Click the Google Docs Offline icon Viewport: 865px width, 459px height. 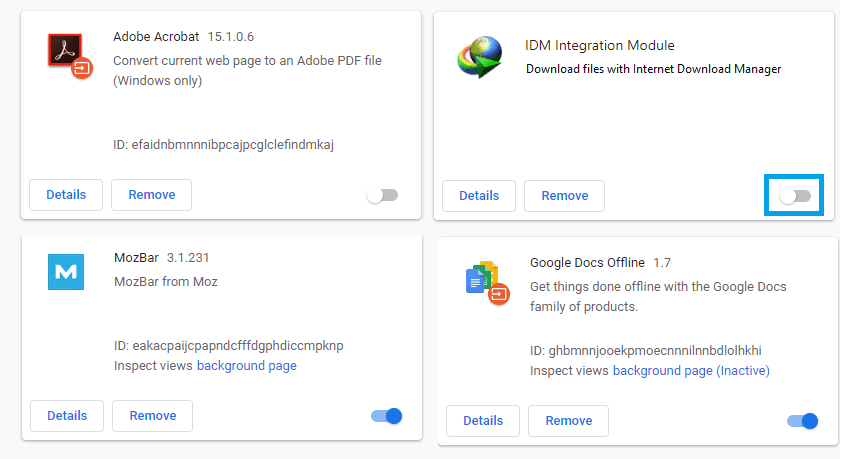[x=488, y=282]
